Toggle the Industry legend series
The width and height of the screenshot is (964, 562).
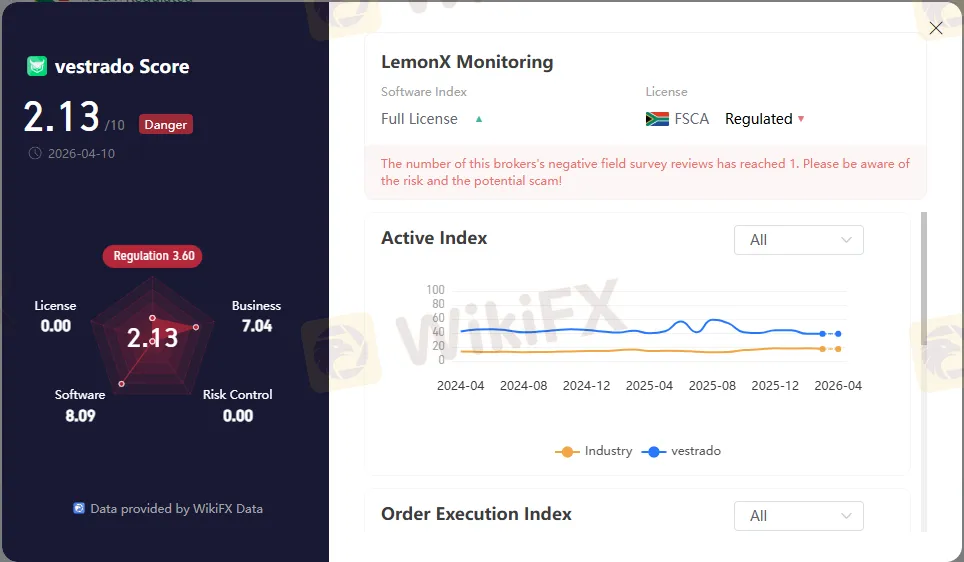(594, 451)
